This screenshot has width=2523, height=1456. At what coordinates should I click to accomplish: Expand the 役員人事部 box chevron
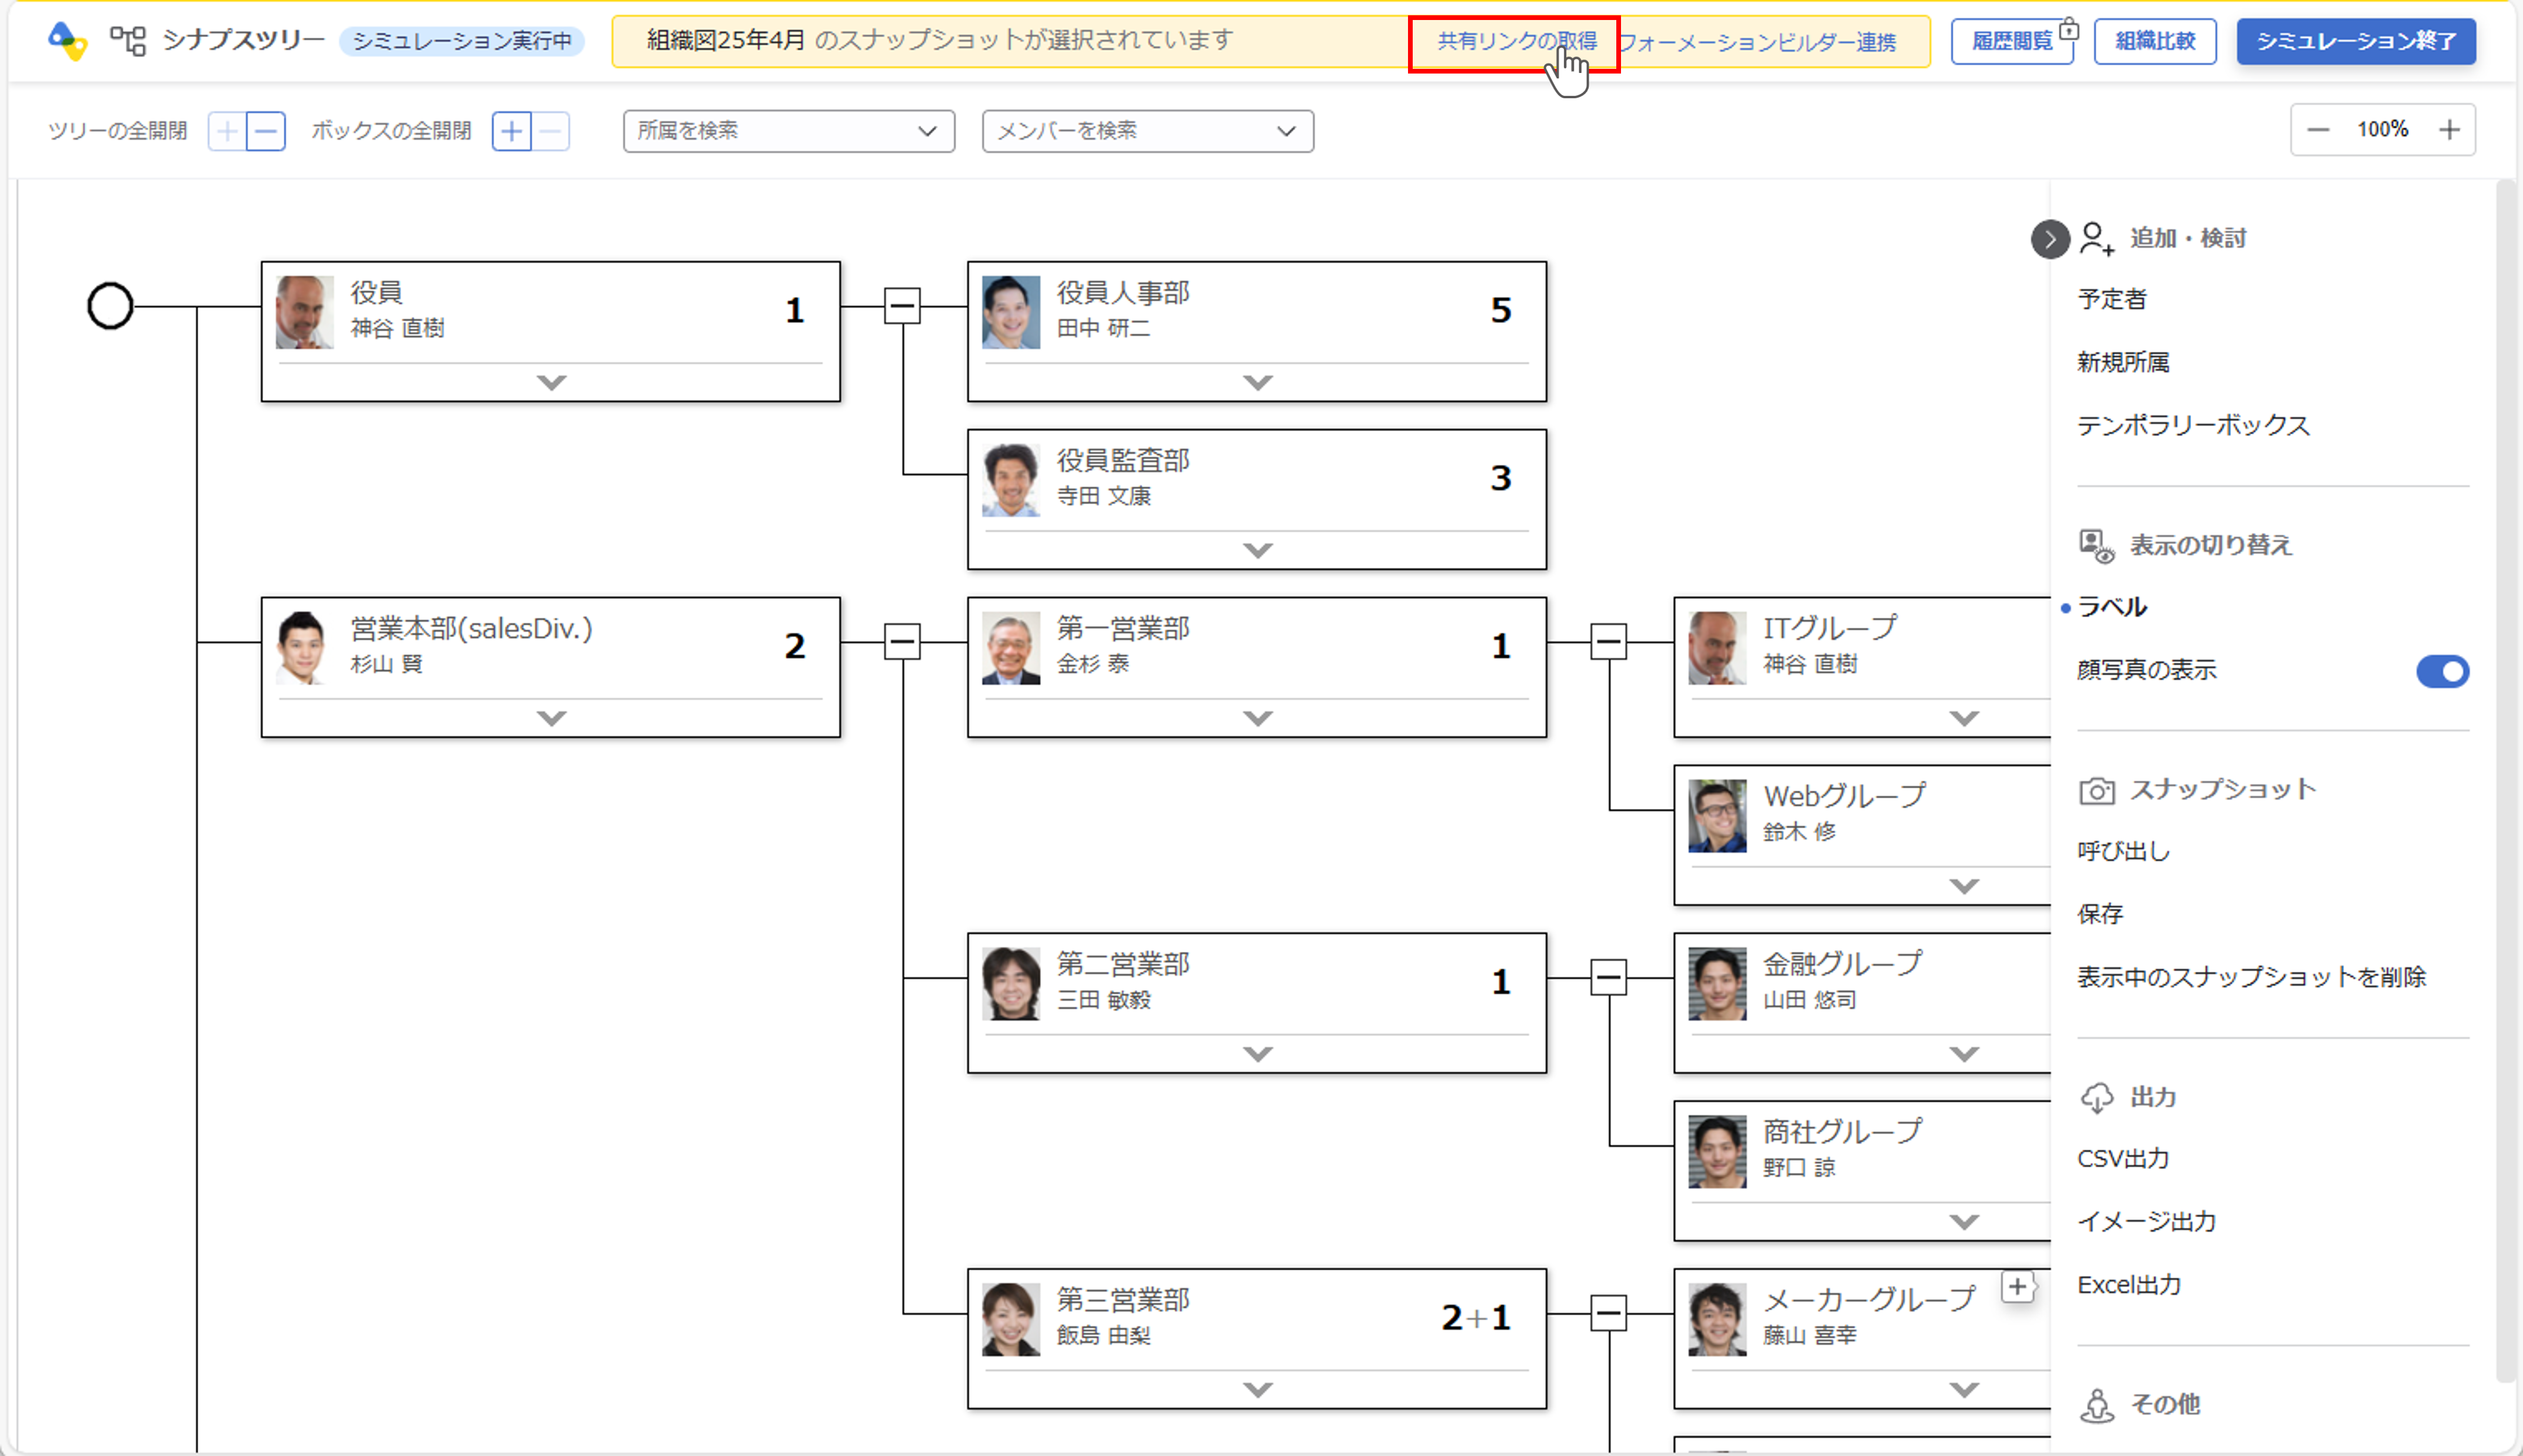(x=1257, y=382)
